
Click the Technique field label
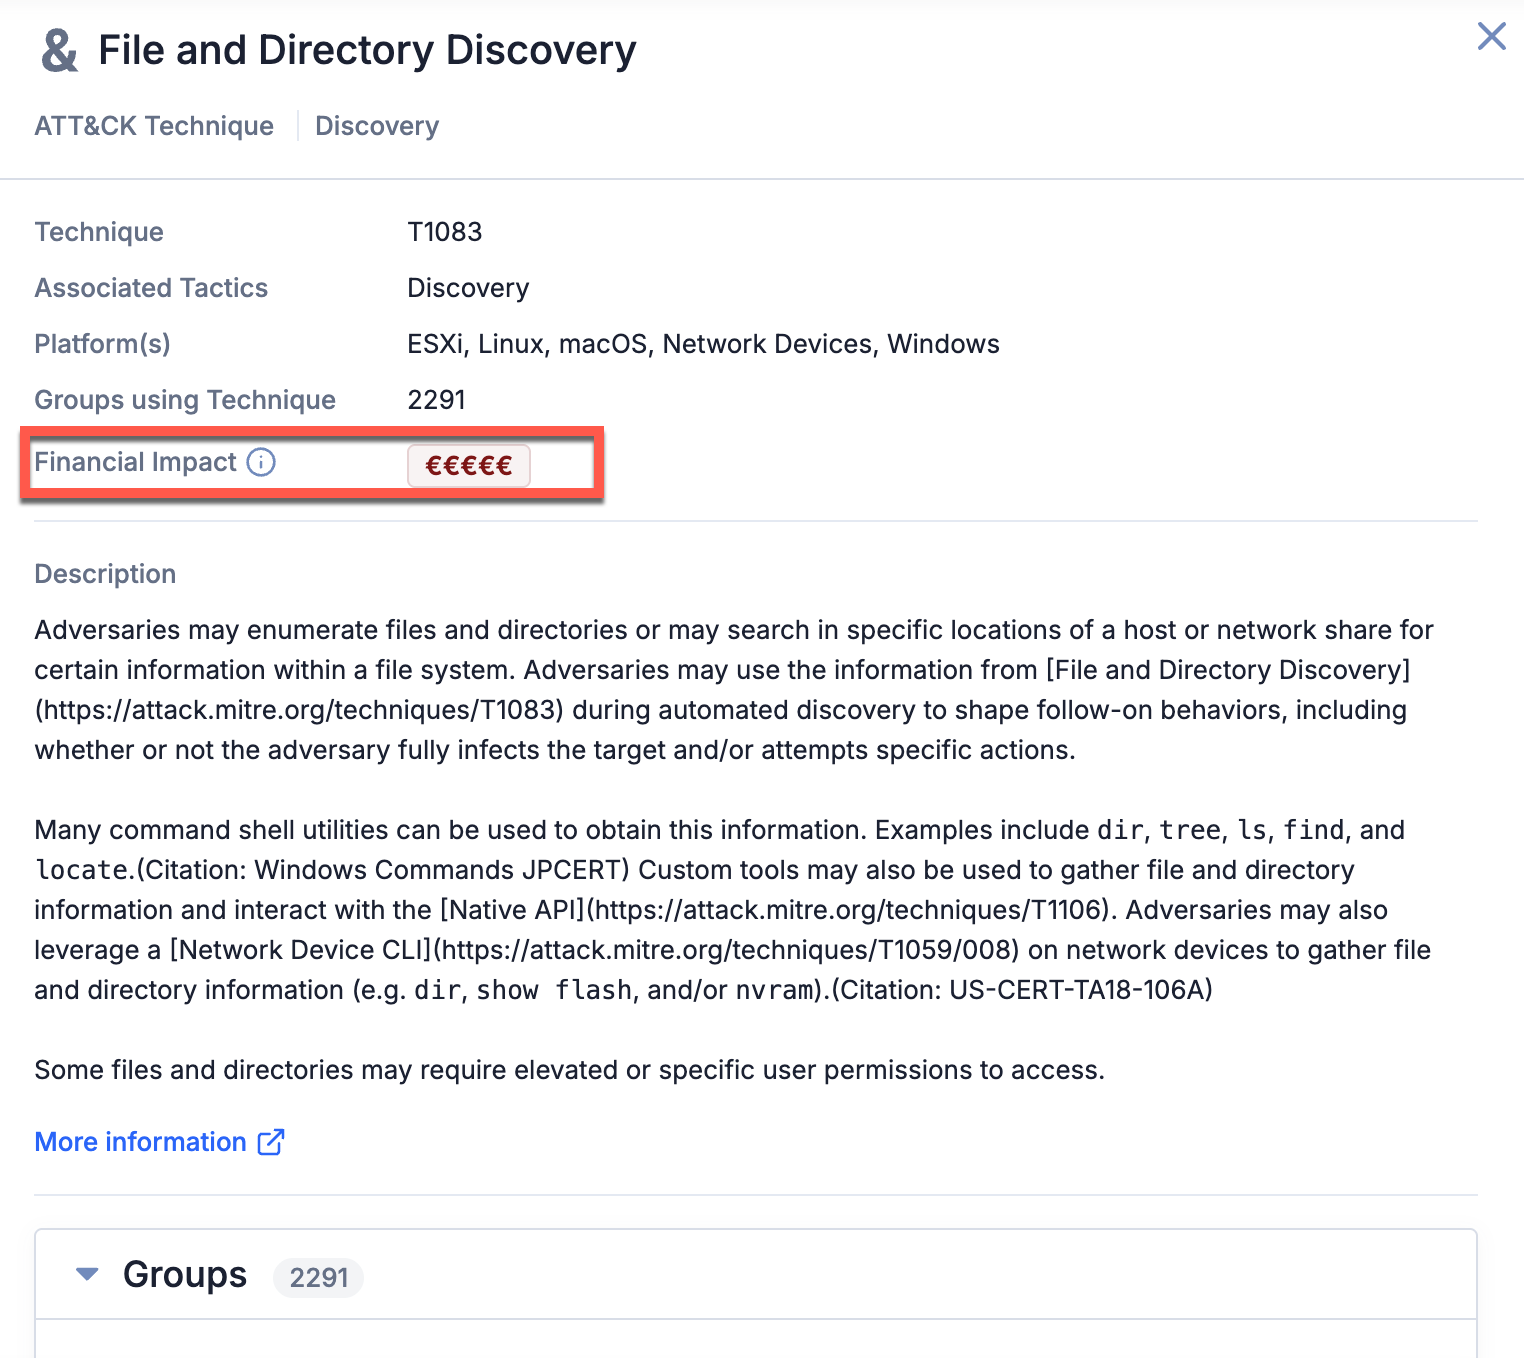tap(99, 232)
